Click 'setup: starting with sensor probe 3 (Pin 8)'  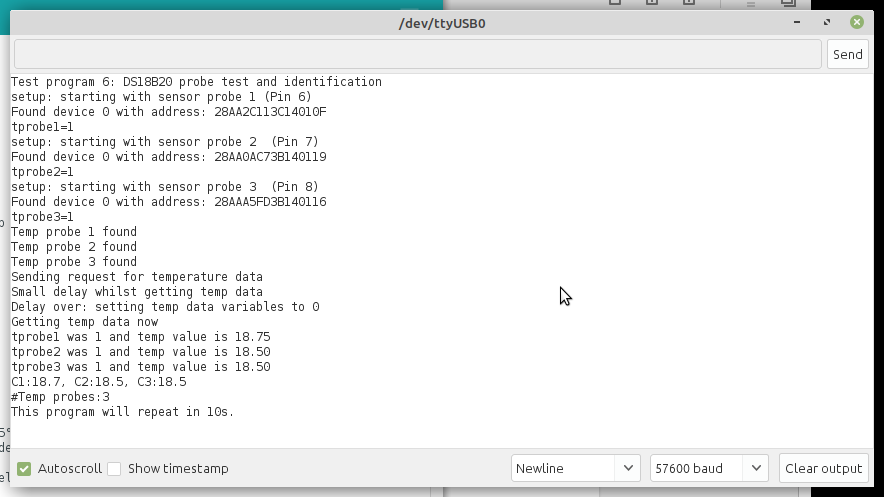(165, 187)
